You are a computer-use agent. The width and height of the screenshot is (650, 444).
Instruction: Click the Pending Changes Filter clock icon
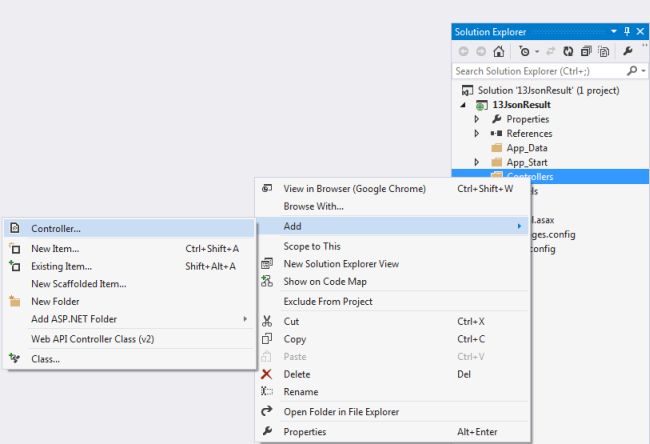tap(524, 51)
